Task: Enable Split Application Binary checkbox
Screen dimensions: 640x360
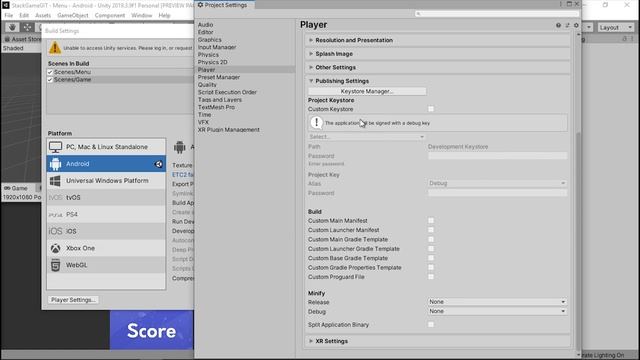Action: pyautogui.click(x=431, y=324)
